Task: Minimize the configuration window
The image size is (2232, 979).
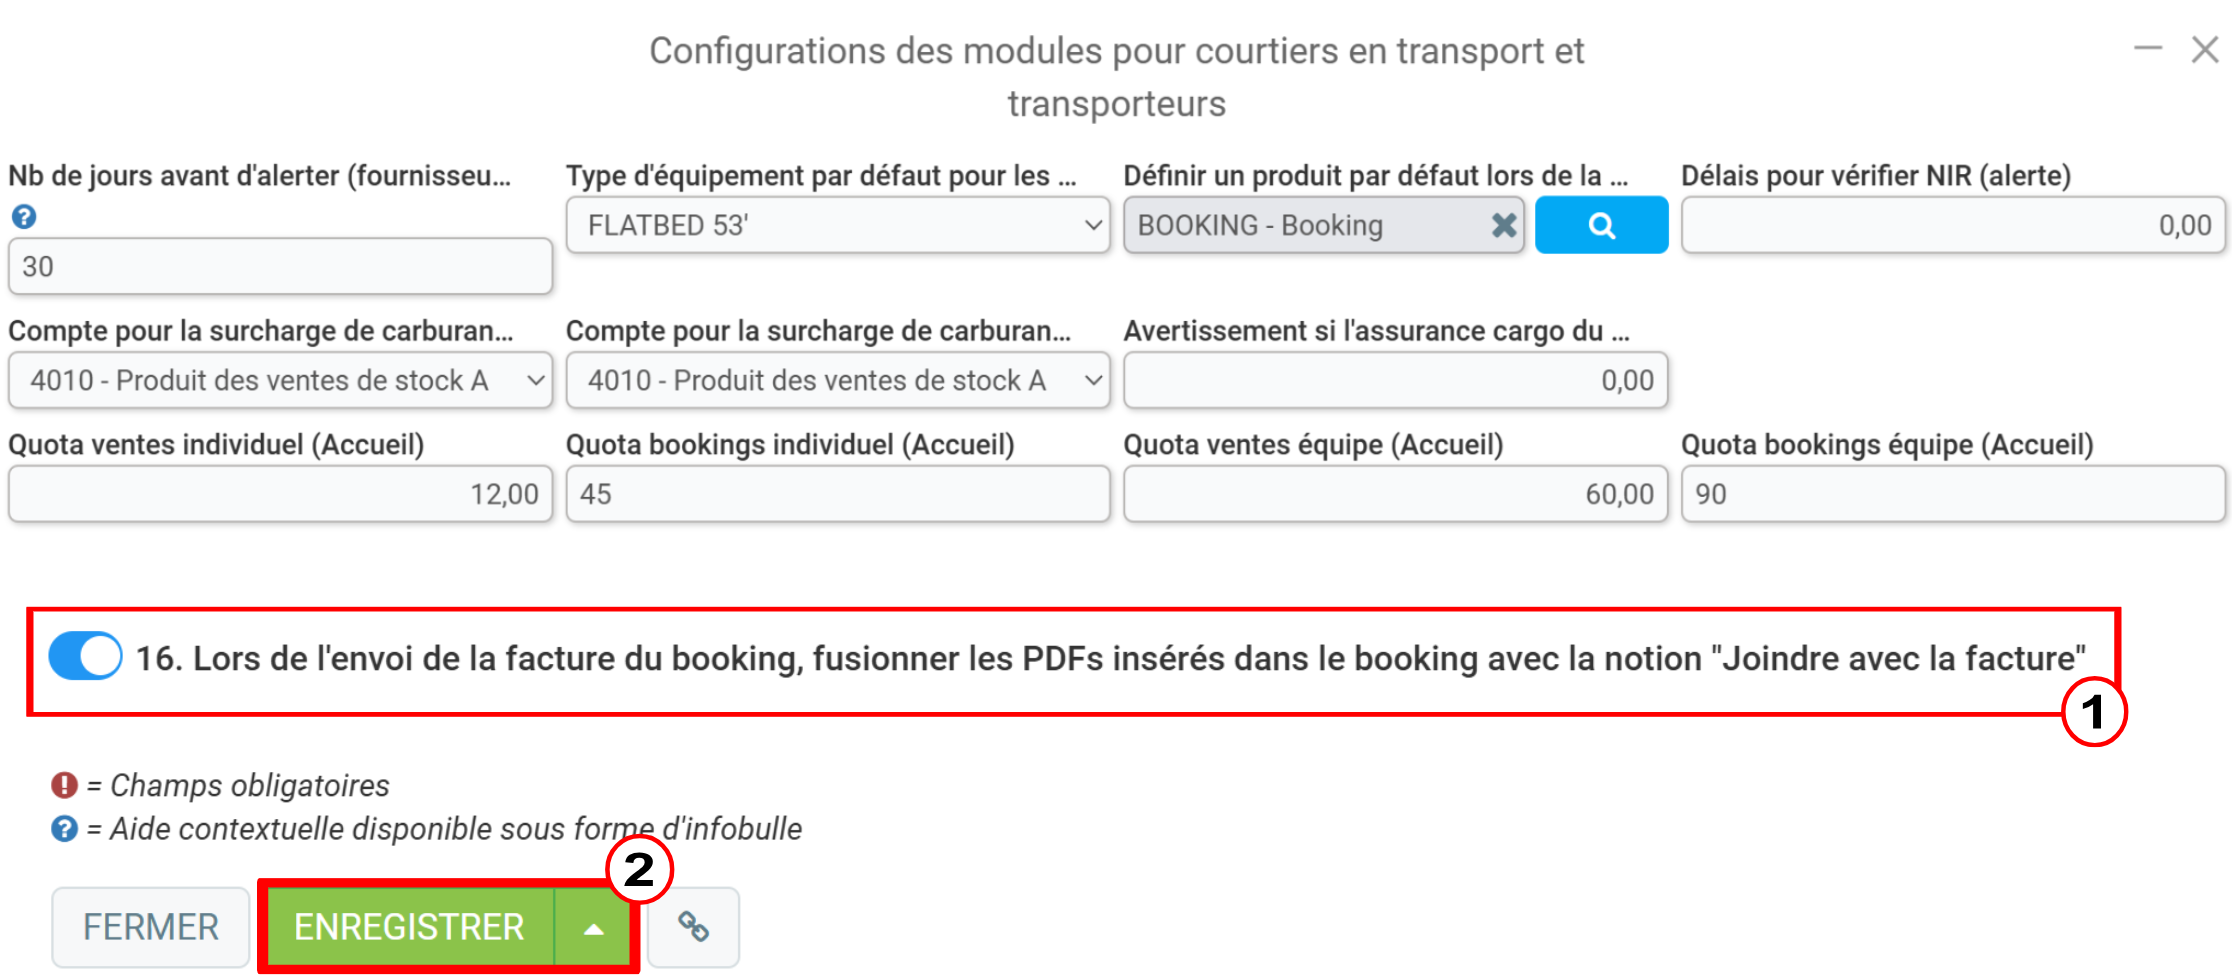Action: click(x=2147, y=48)
